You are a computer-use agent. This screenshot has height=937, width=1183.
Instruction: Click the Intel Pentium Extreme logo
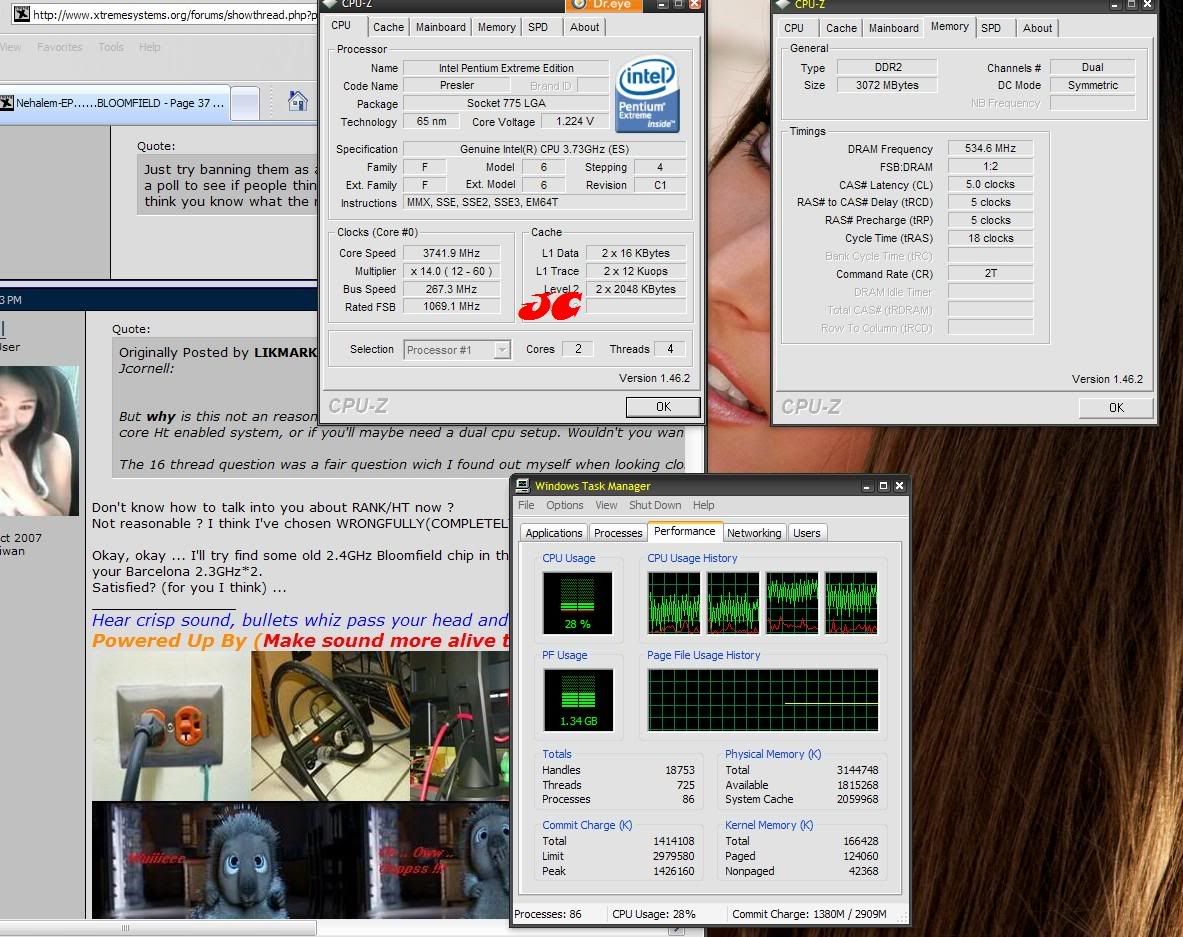pyautogui.click(x=647, y=96)
